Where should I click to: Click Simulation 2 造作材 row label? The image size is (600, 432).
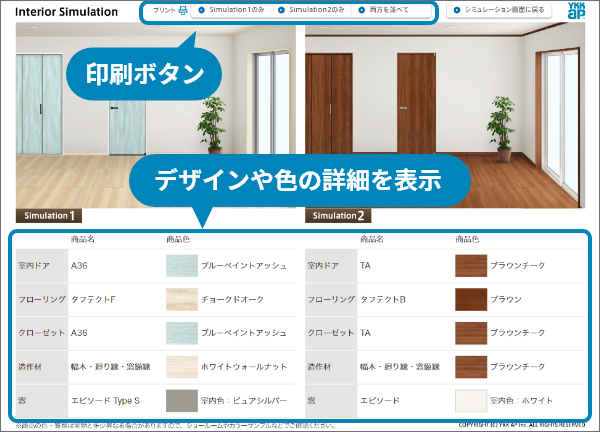coord(319,367)
